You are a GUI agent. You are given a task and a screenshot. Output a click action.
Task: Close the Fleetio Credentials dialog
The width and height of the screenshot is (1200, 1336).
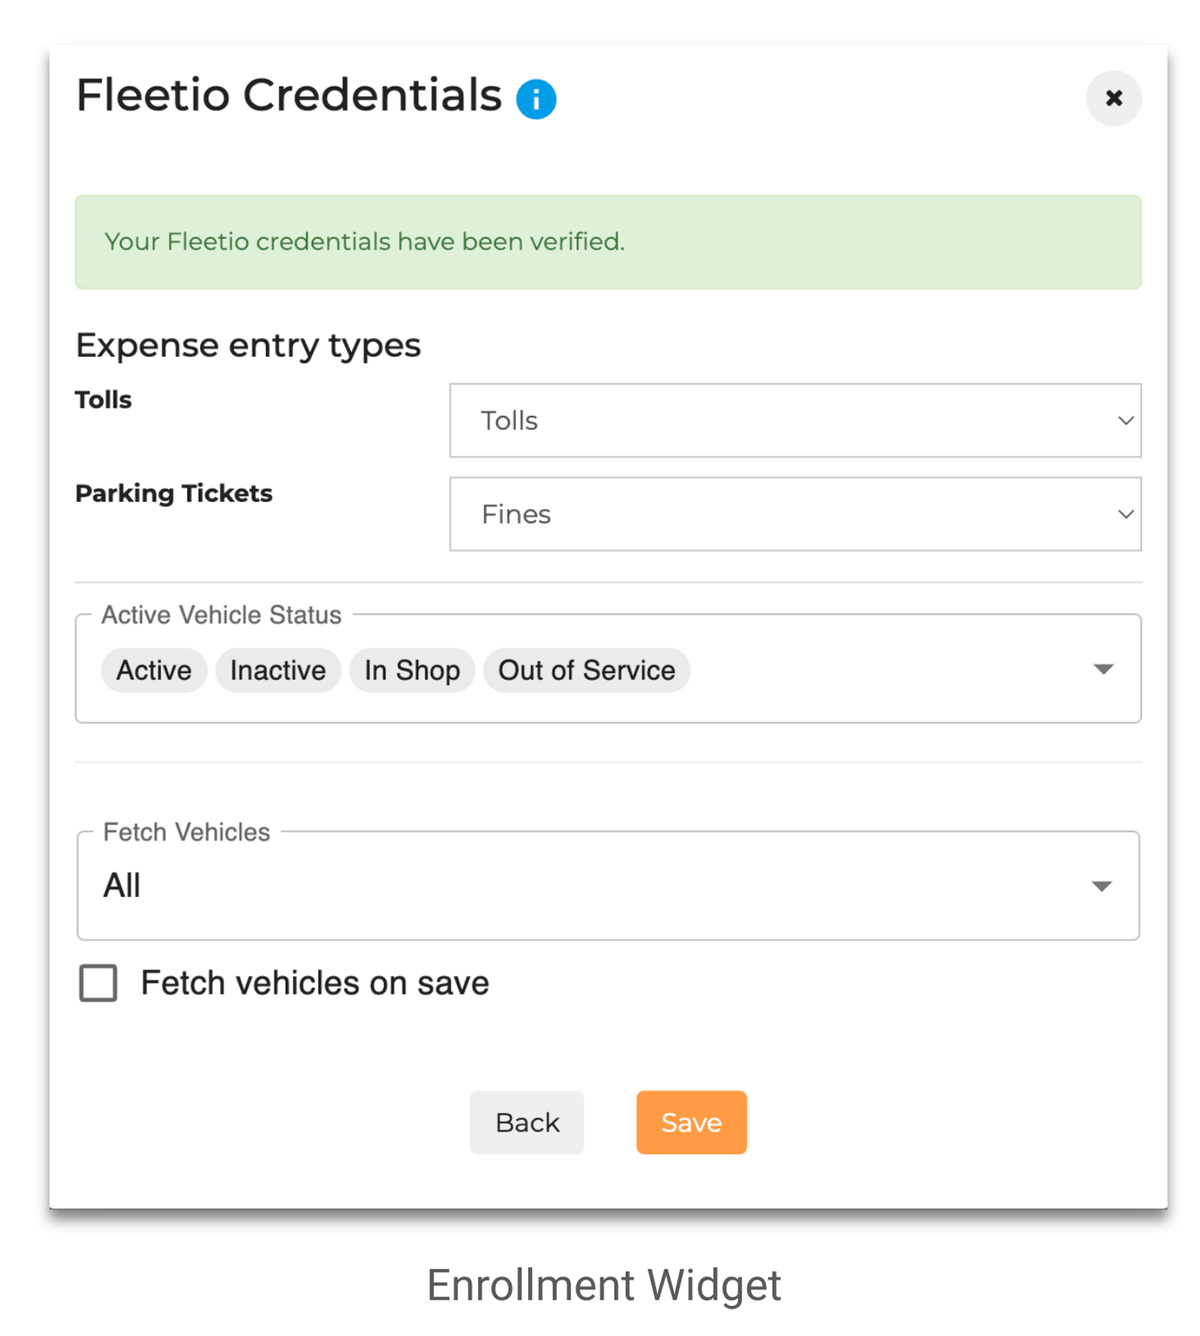click(1114, 98)
